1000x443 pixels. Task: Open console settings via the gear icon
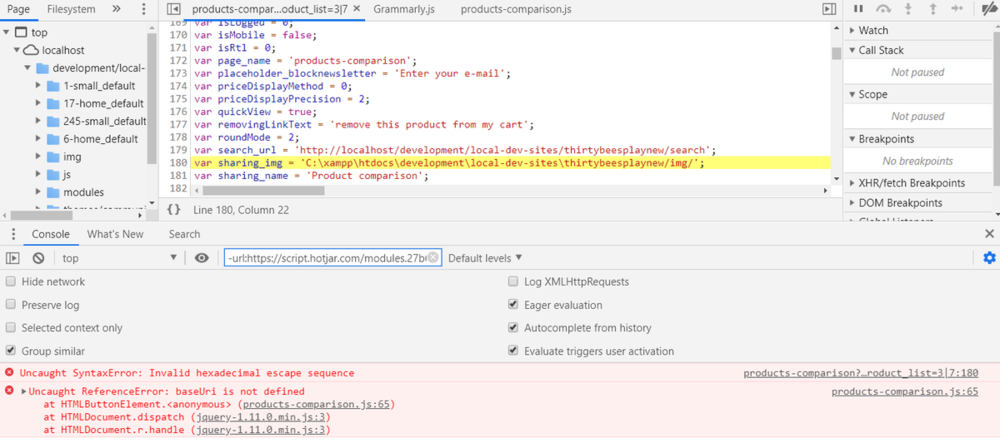(x=989, y=258)
